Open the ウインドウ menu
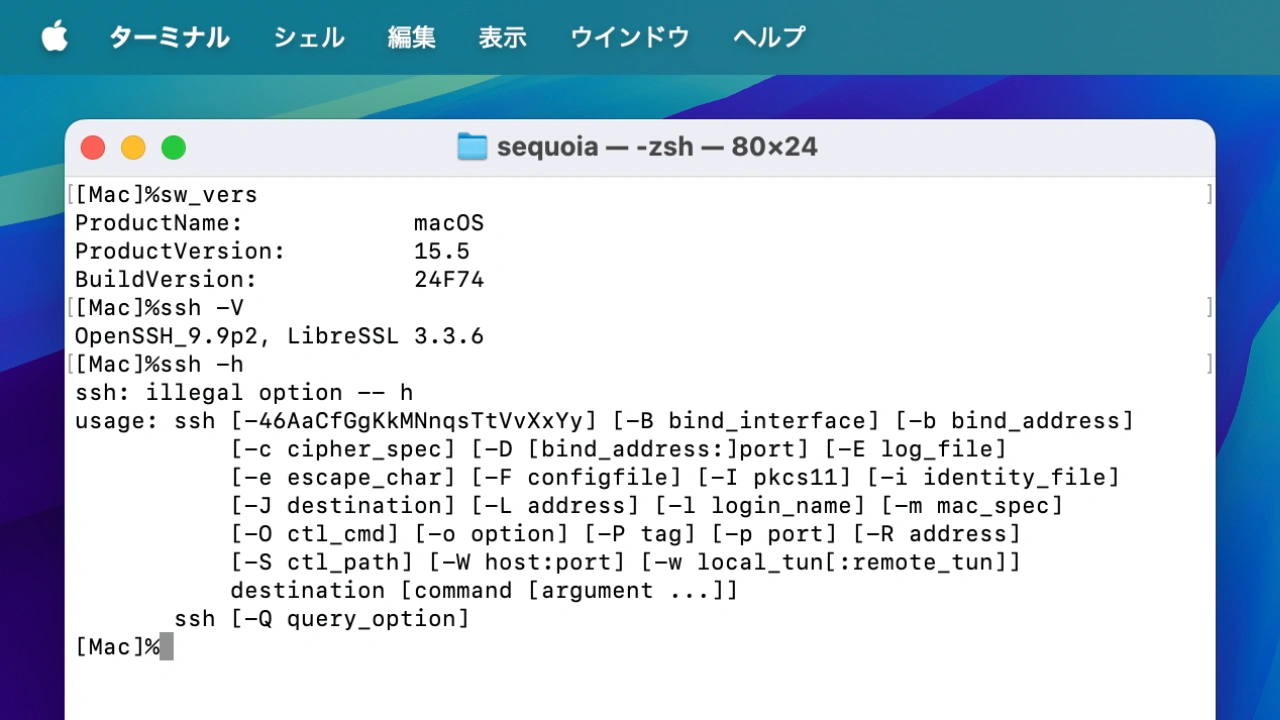This screenshot has height=720, width=1280. click(x=630, y=38)
